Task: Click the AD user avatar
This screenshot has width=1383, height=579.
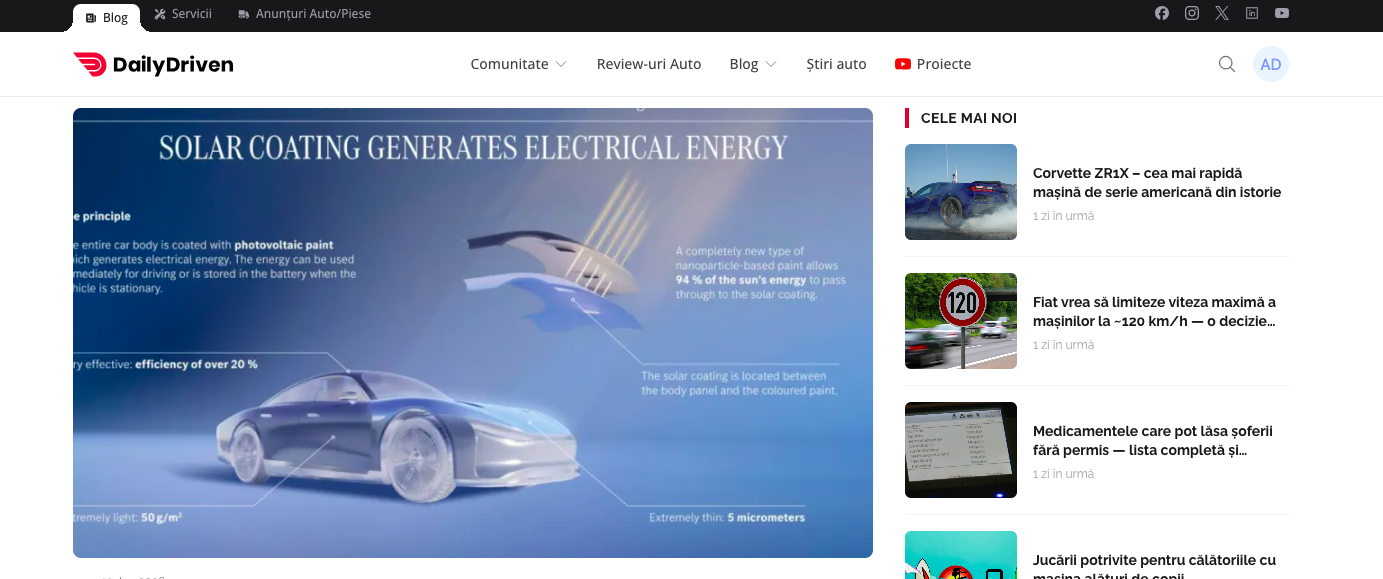Action: [1271, 64]
